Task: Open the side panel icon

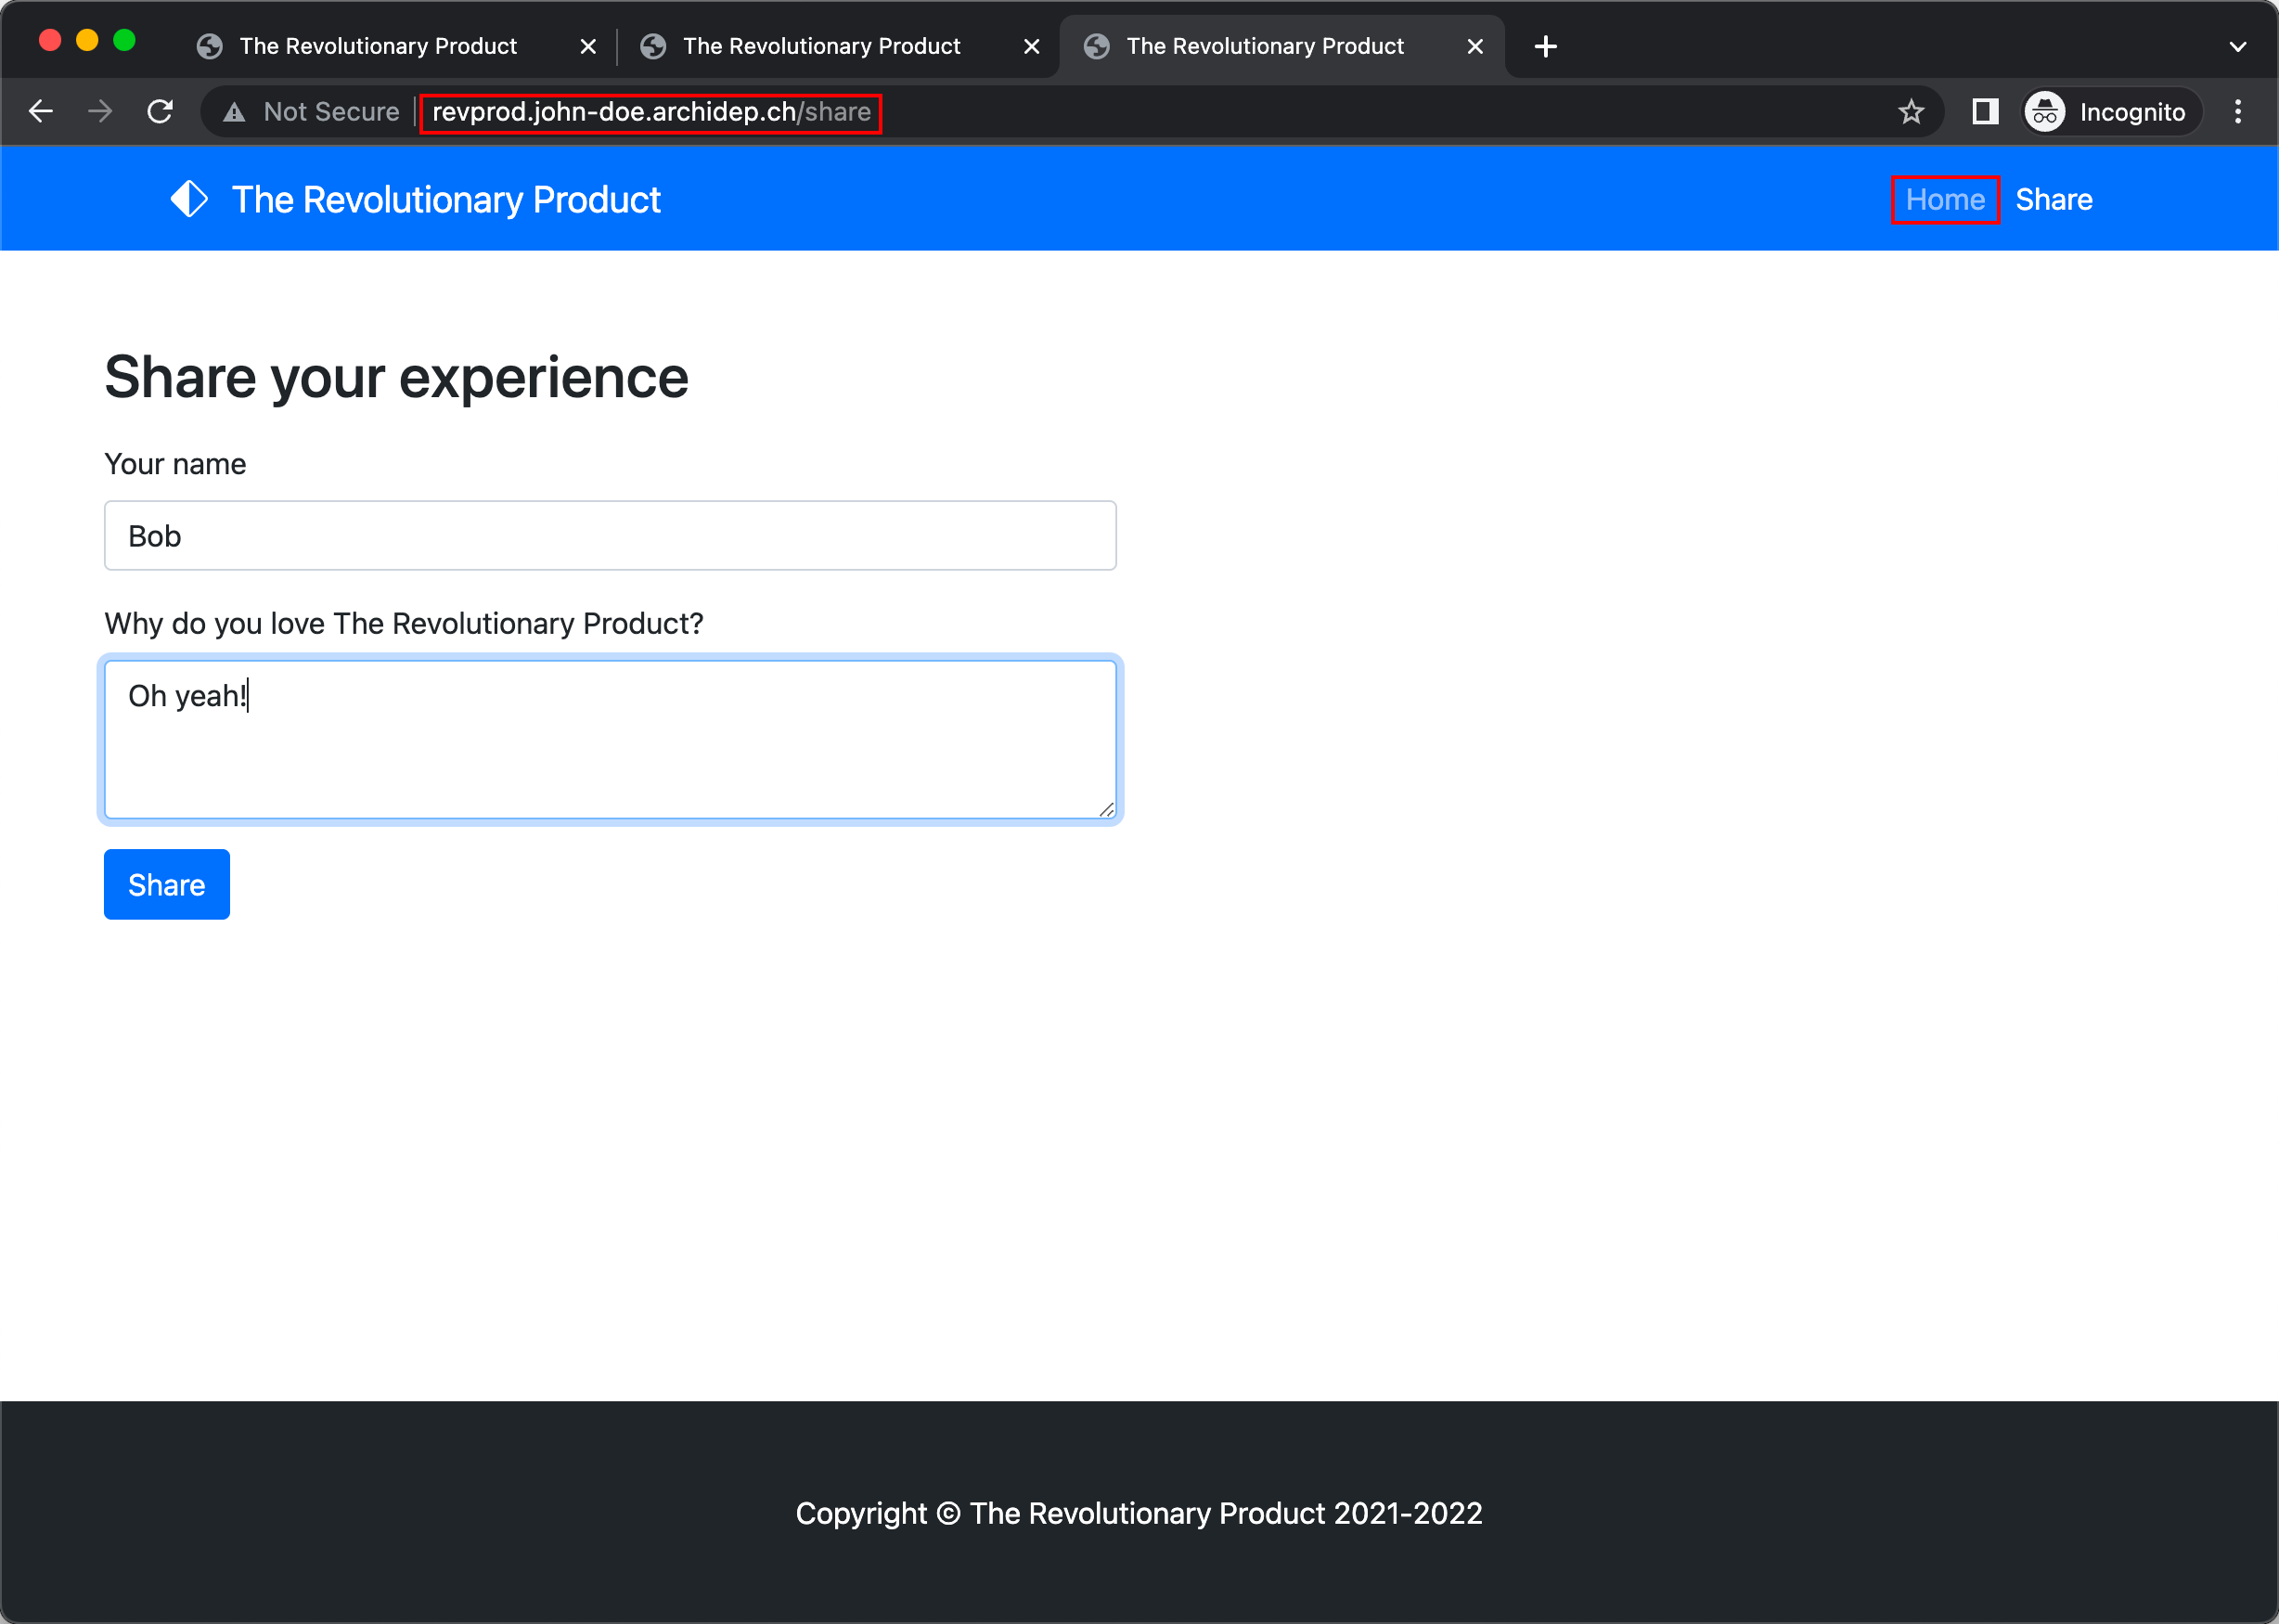Action: (1984, 111)
